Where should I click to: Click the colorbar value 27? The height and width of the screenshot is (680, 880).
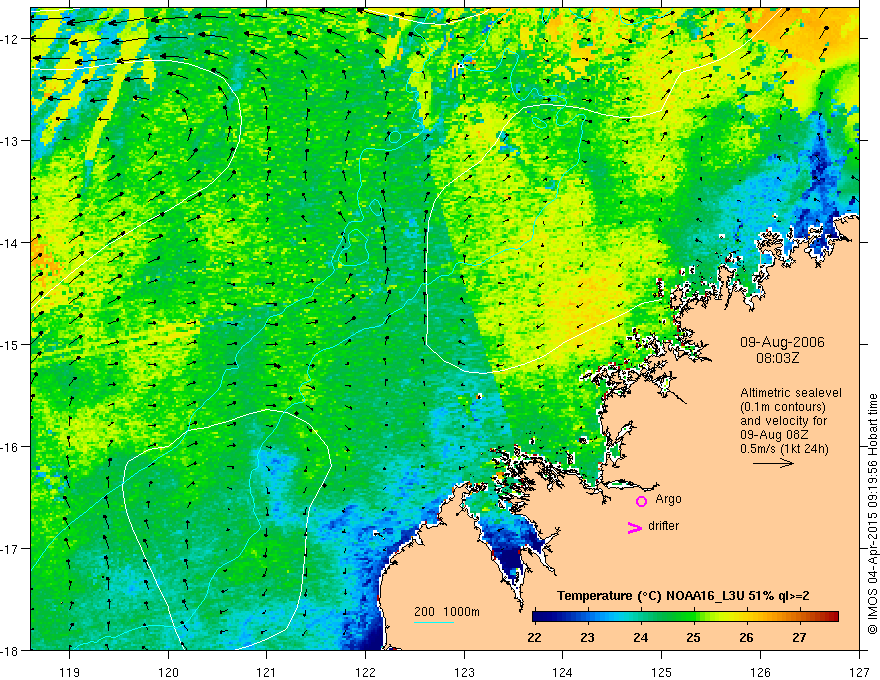799,637
